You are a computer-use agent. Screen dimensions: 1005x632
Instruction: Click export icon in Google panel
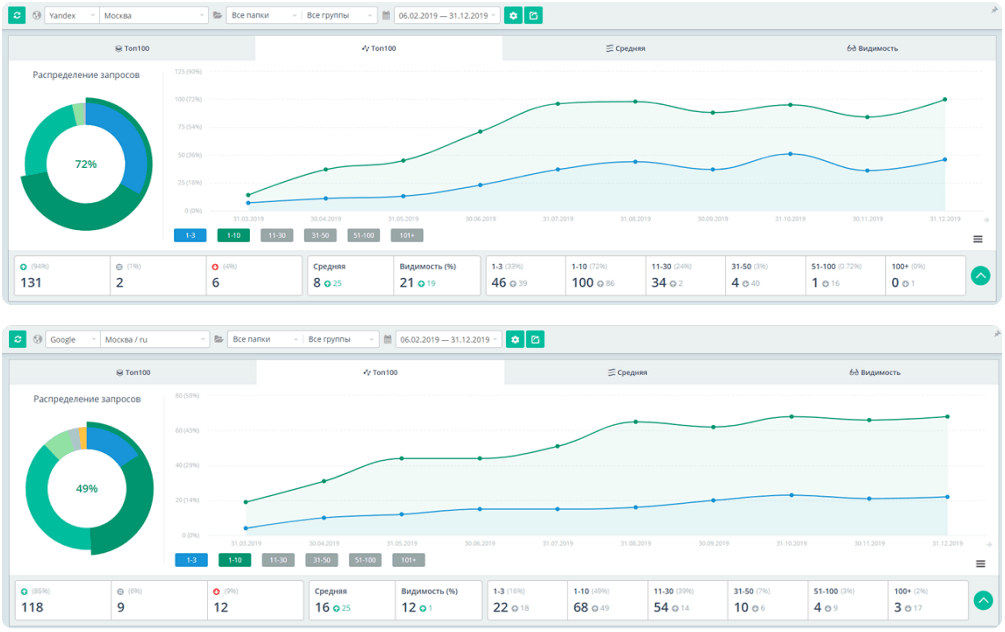pyautogui.click(x=535, y=339)
